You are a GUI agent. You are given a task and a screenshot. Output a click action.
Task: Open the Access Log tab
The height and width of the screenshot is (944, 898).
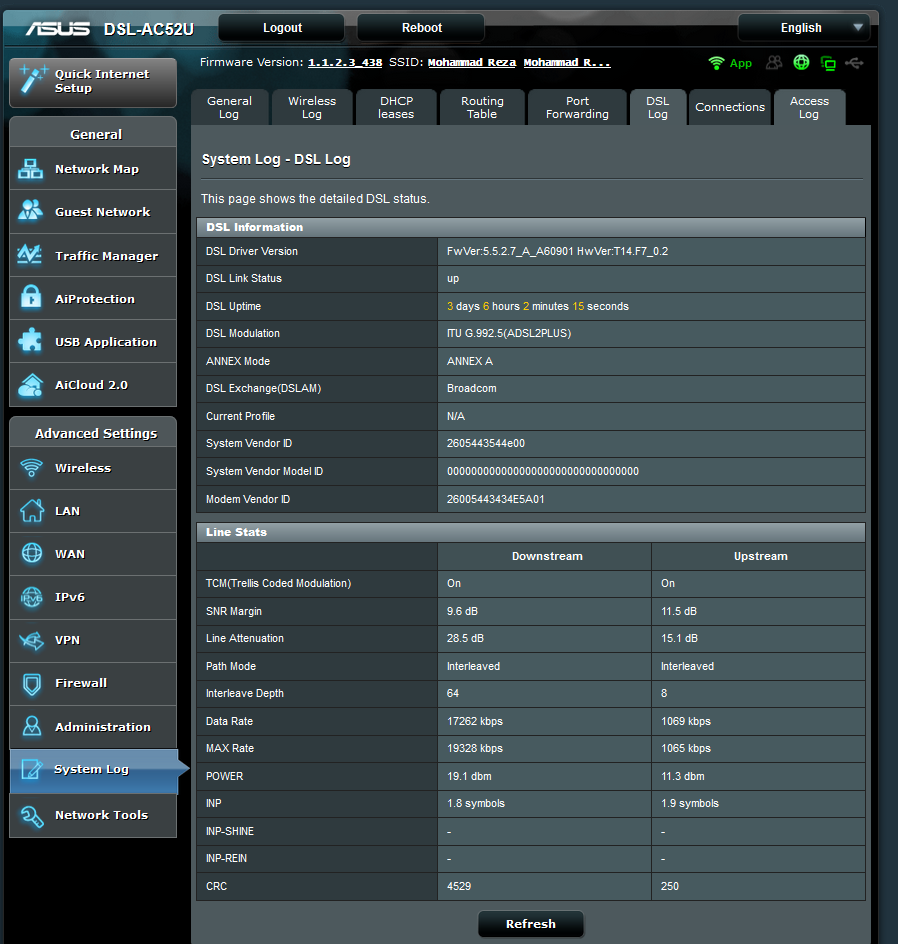point(810,107)
